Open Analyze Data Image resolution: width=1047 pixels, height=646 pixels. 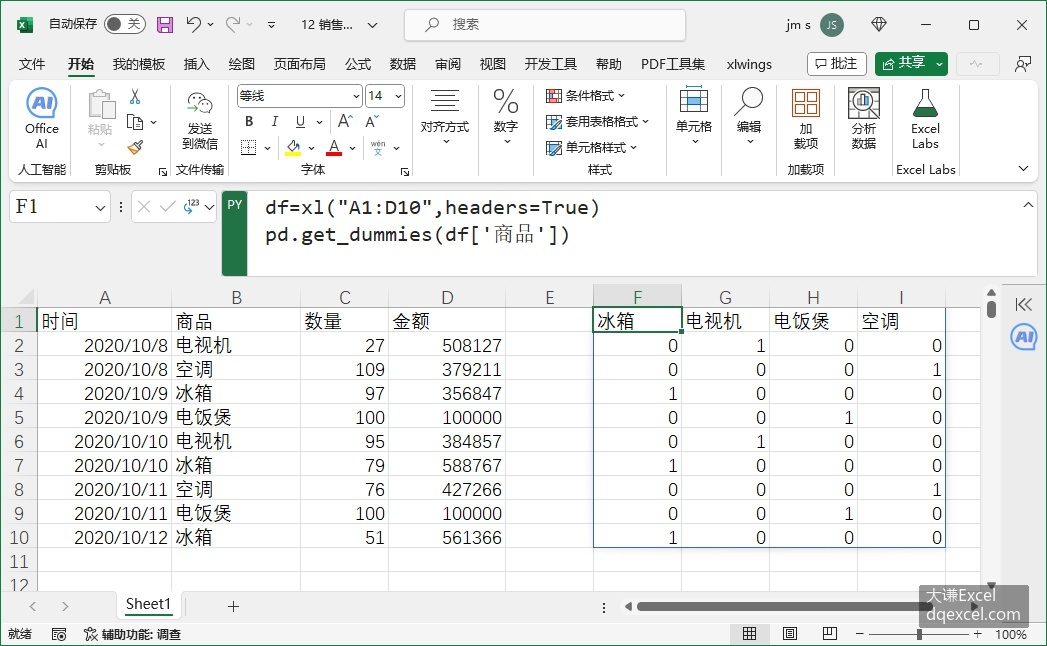click(863, 119)
